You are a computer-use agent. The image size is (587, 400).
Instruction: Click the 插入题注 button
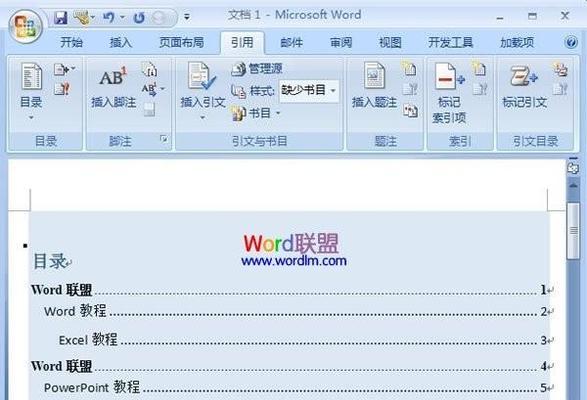374,87
